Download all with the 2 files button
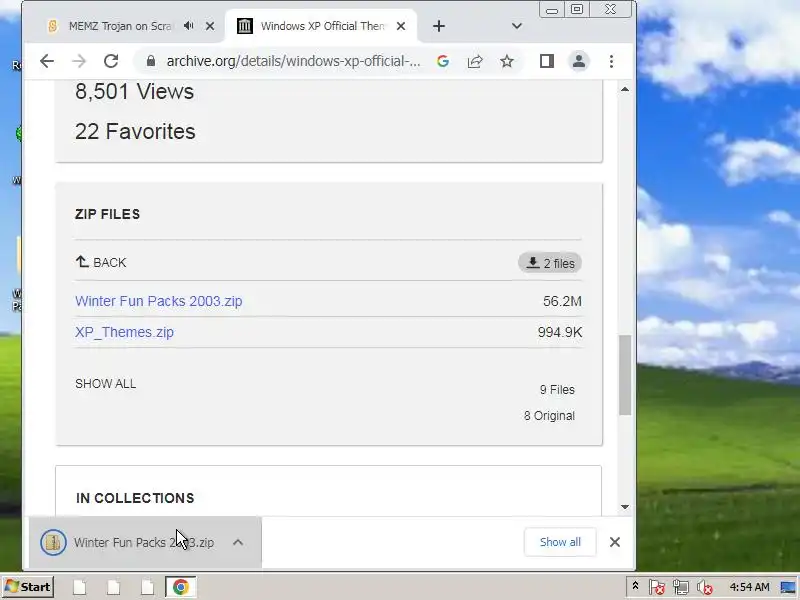Screen dimensions: 800x600 pyautogui.click(x=550, y=263)
